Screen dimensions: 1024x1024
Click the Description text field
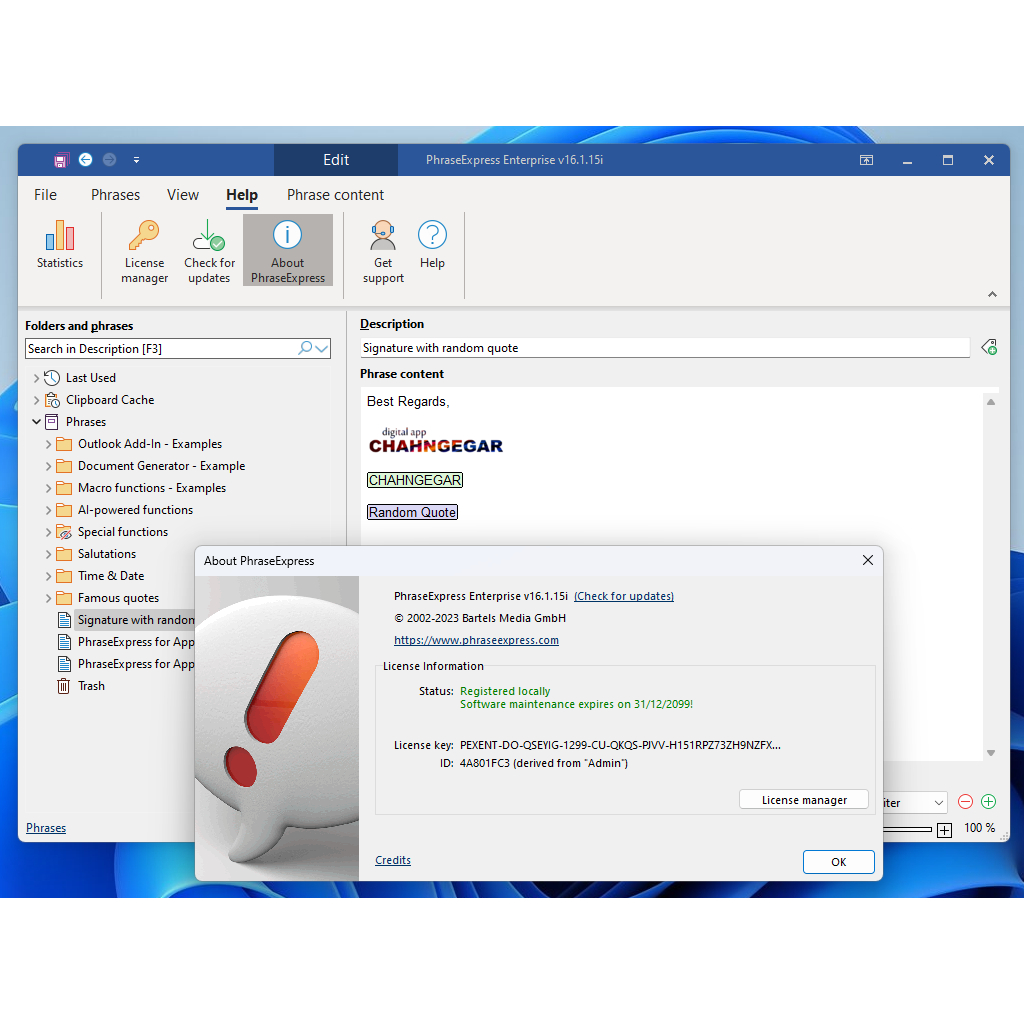[664, 348]
